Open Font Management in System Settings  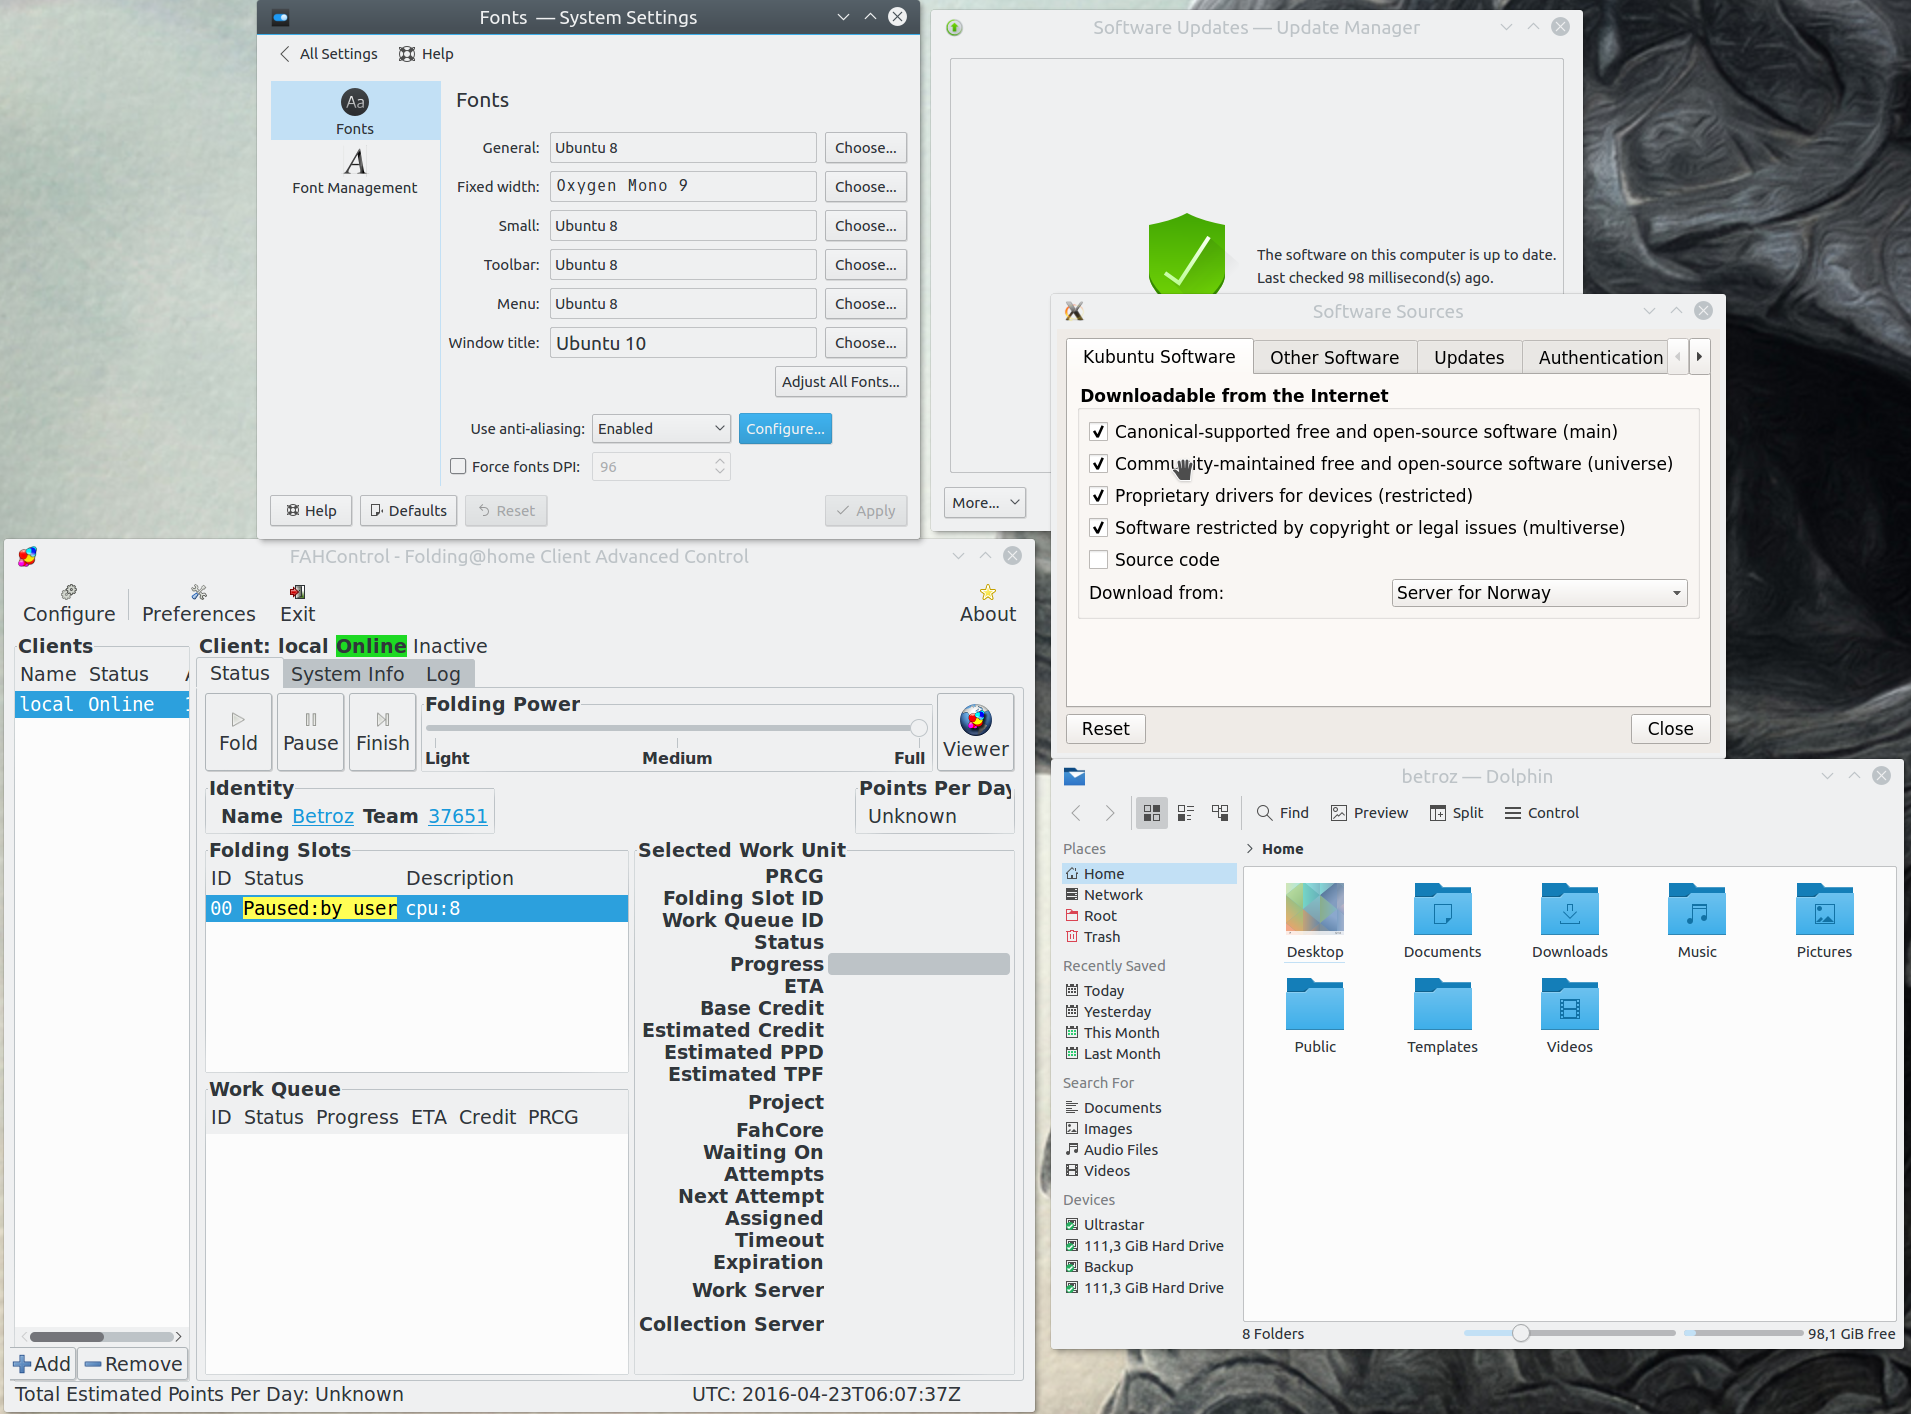(355, 171)
